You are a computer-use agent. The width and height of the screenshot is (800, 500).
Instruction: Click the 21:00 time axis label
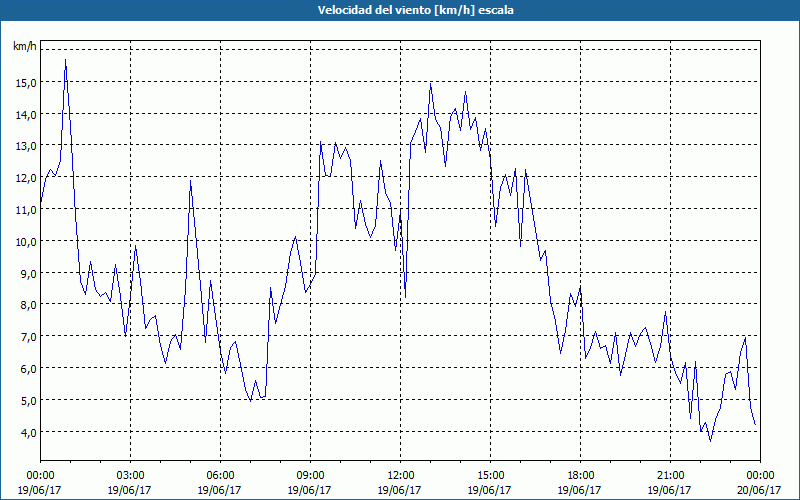click(x=670, y=476)
